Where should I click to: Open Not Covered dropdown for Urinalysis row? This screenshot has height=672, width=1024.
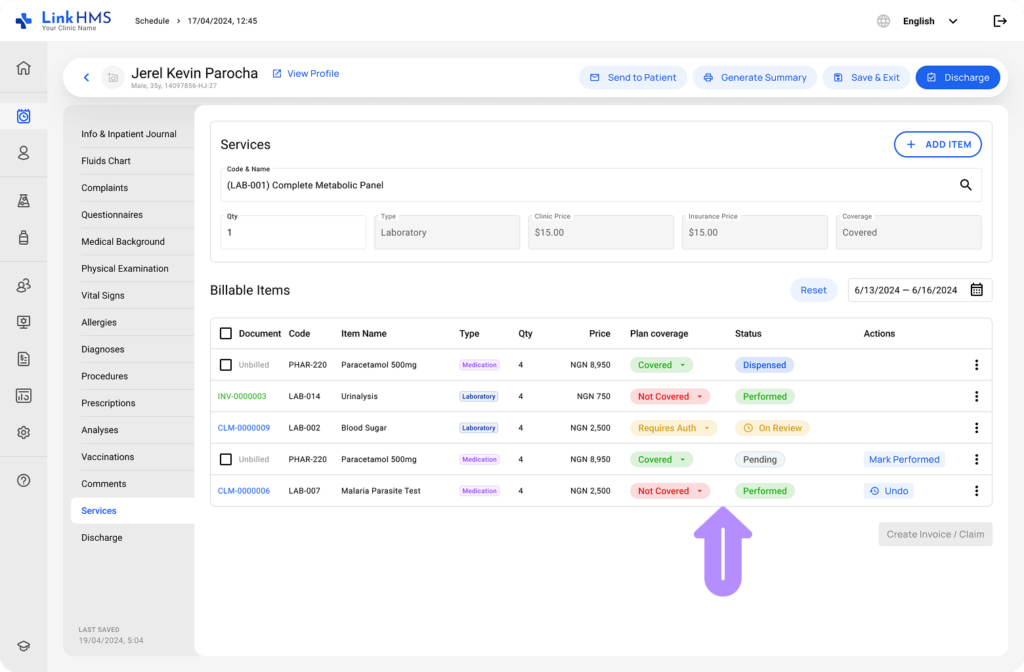[x=669, y=396]
